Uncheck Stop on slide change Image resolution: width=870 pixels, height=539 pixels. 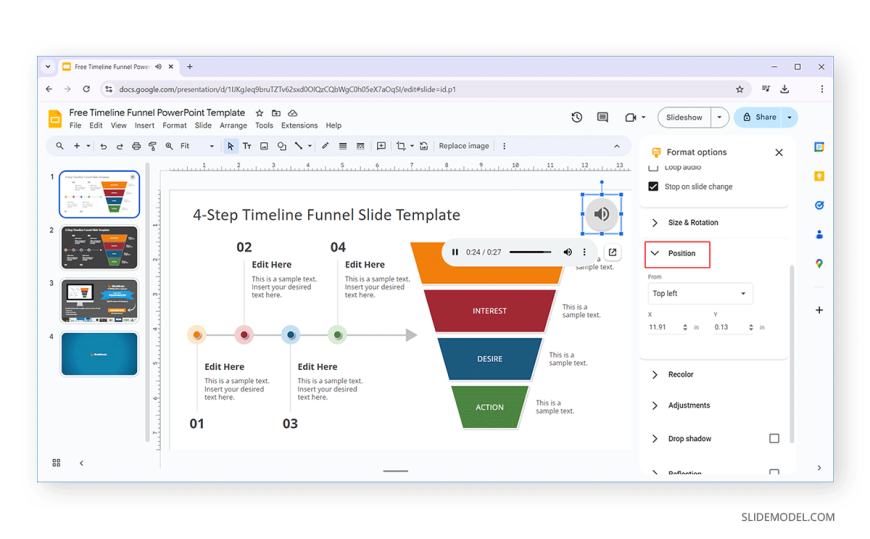(x=653, y=187)
